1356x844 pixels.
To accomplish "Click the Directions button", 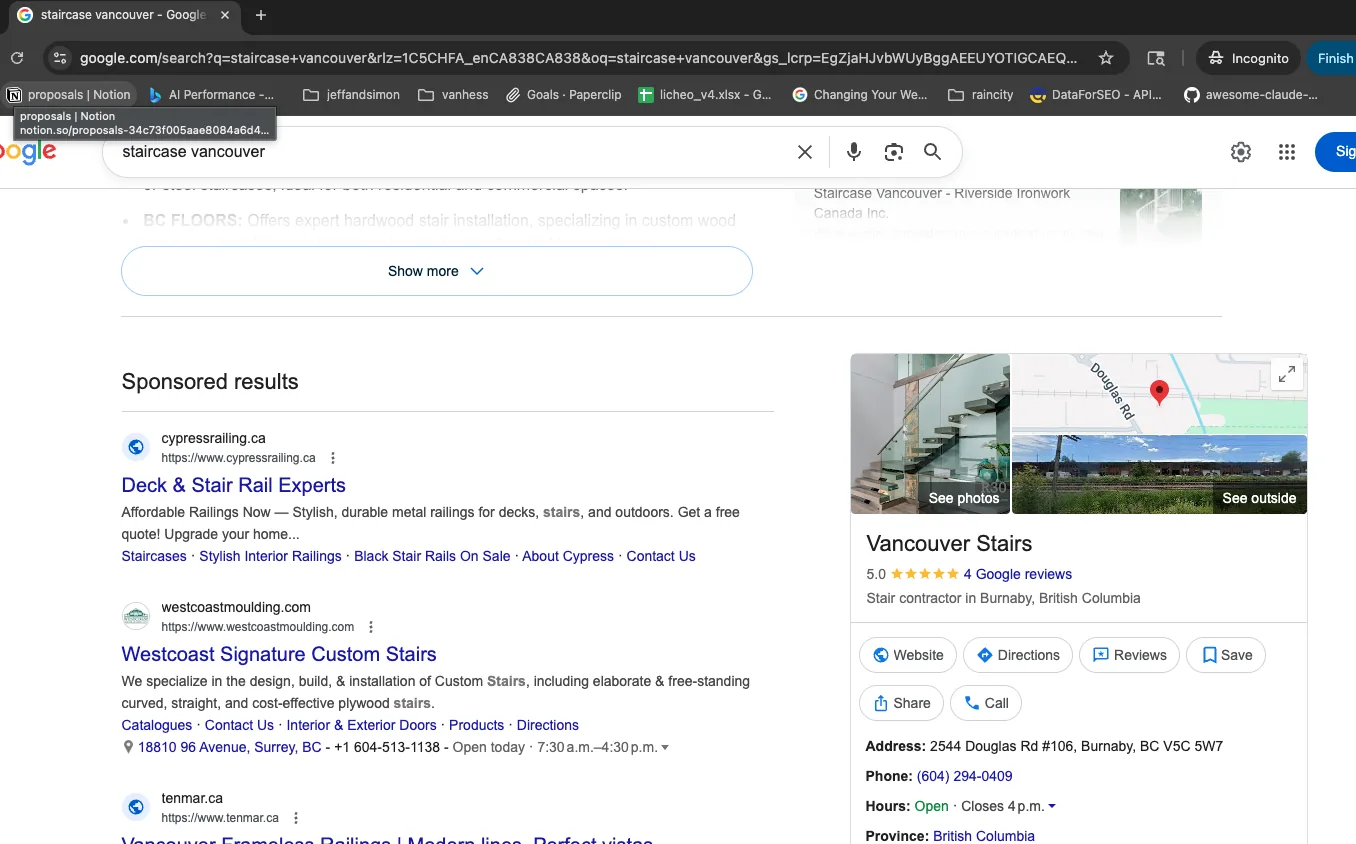I will point(1018,655).
